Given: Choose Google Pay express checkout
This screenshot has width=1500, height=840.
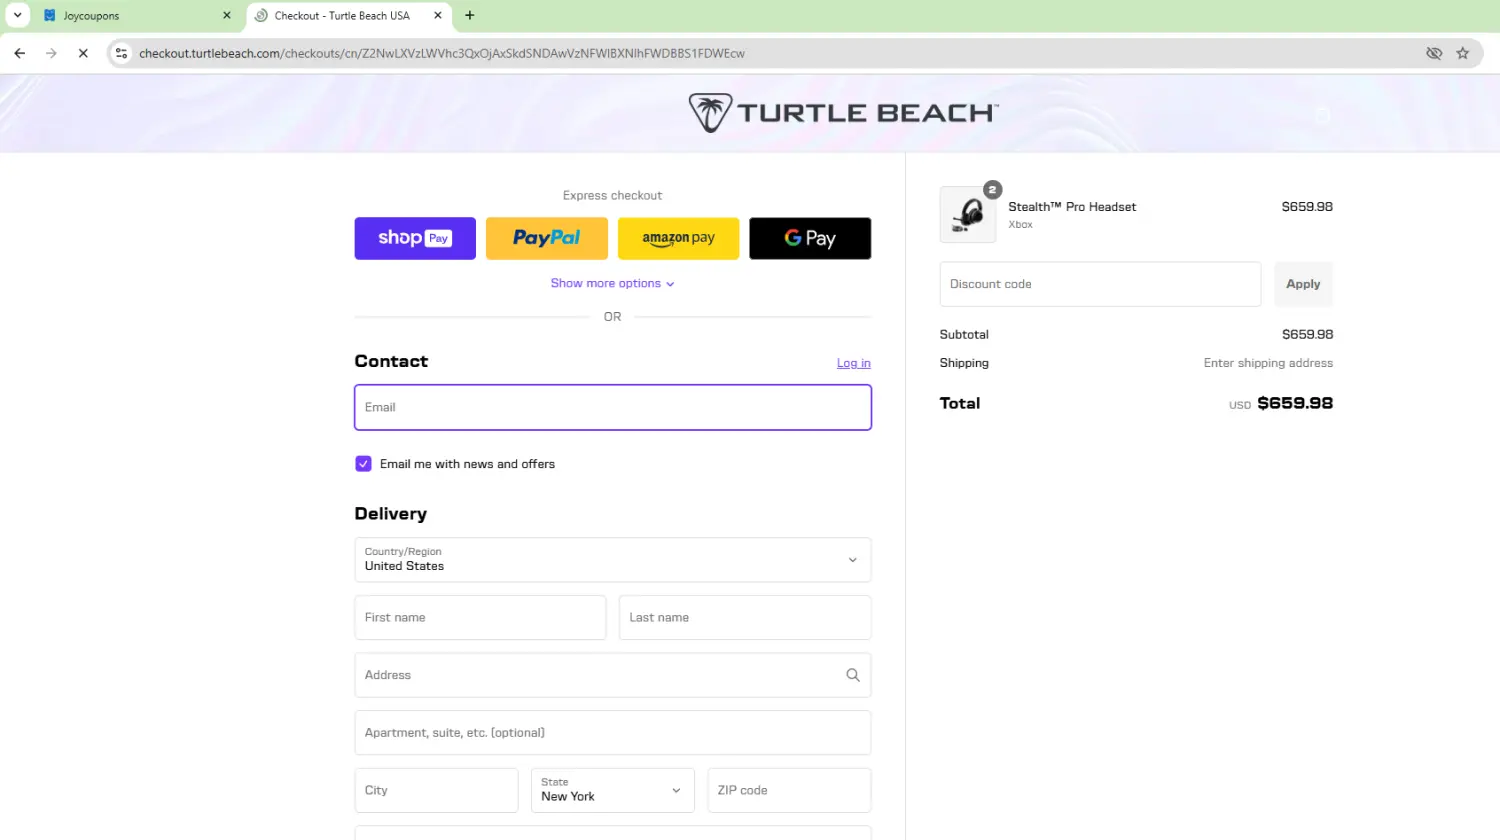Looking at the screenshot, I should [810, 238].
